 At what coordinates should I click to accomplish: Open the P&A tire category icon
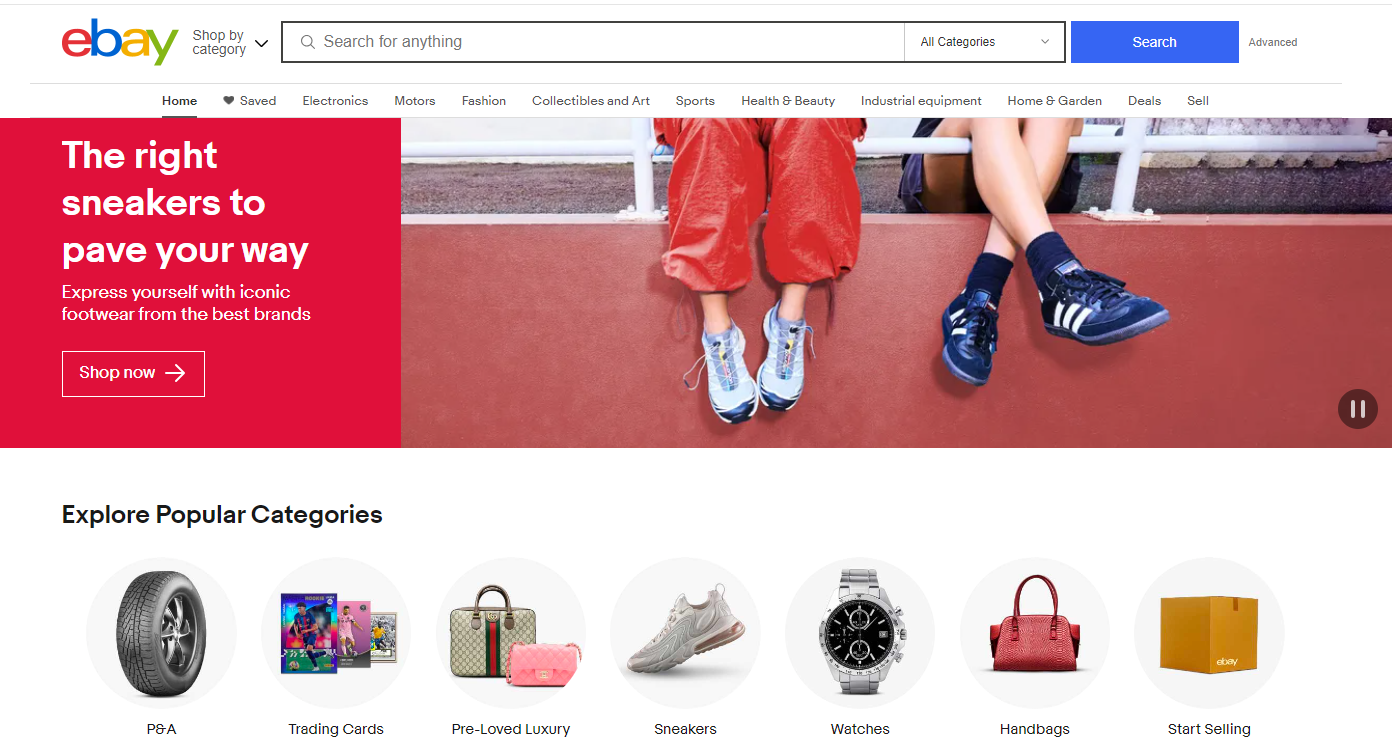click(x=161, y=633)
